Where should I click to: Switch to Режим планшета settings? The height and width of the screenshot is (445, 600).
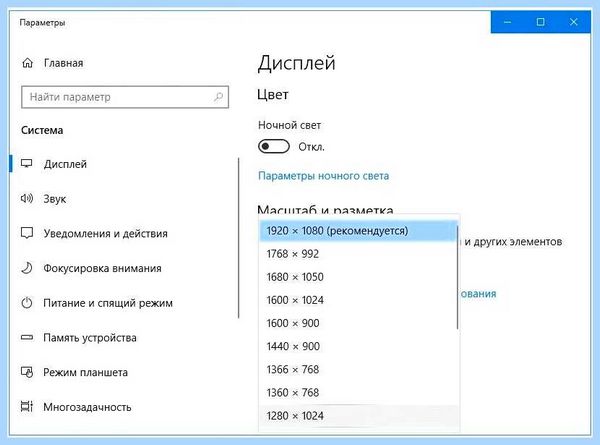(x=85, y=372)
